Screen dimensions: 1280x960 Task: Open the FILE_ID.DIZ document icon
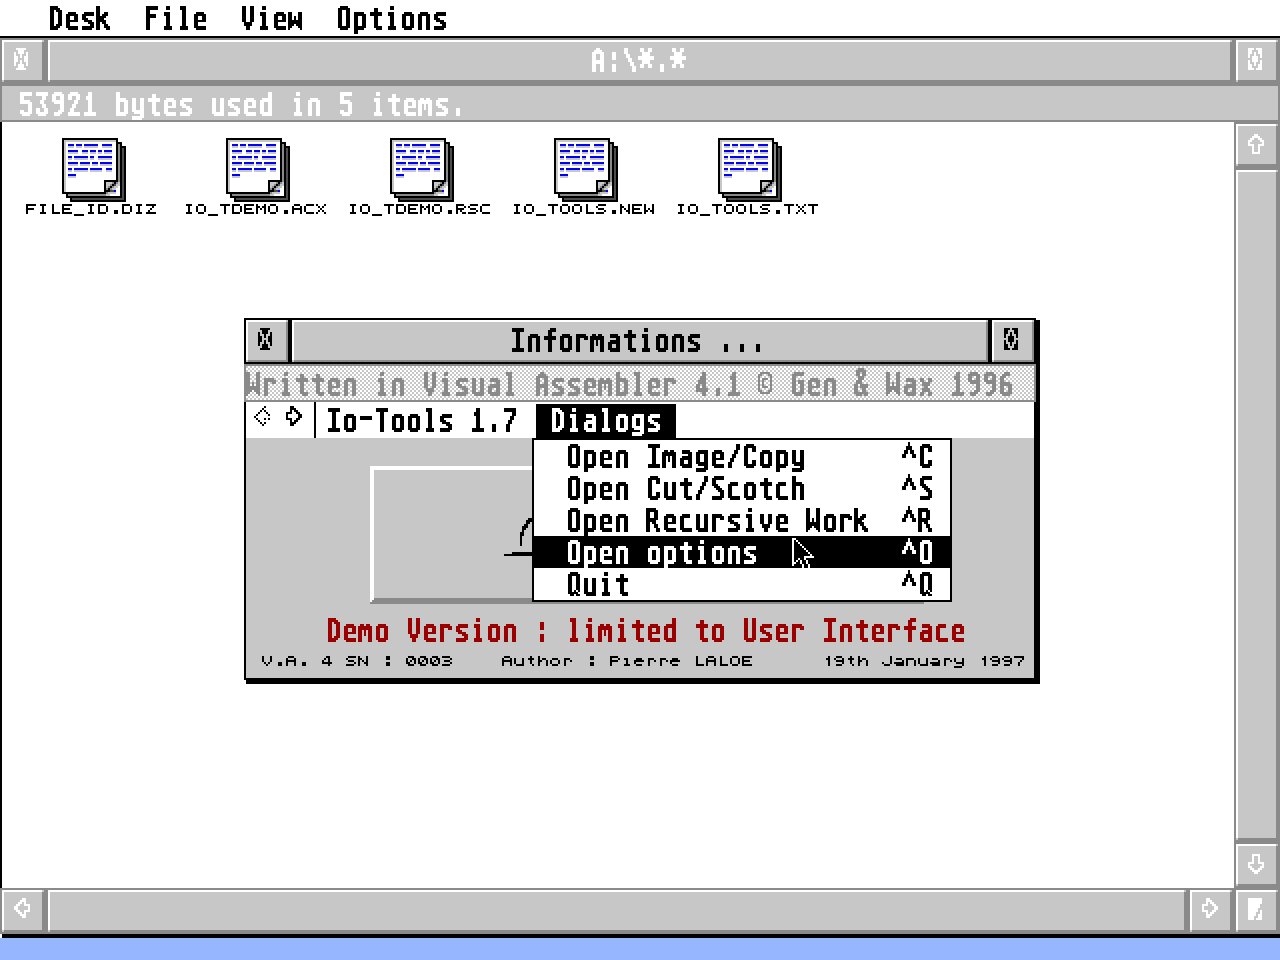(91, 170)
